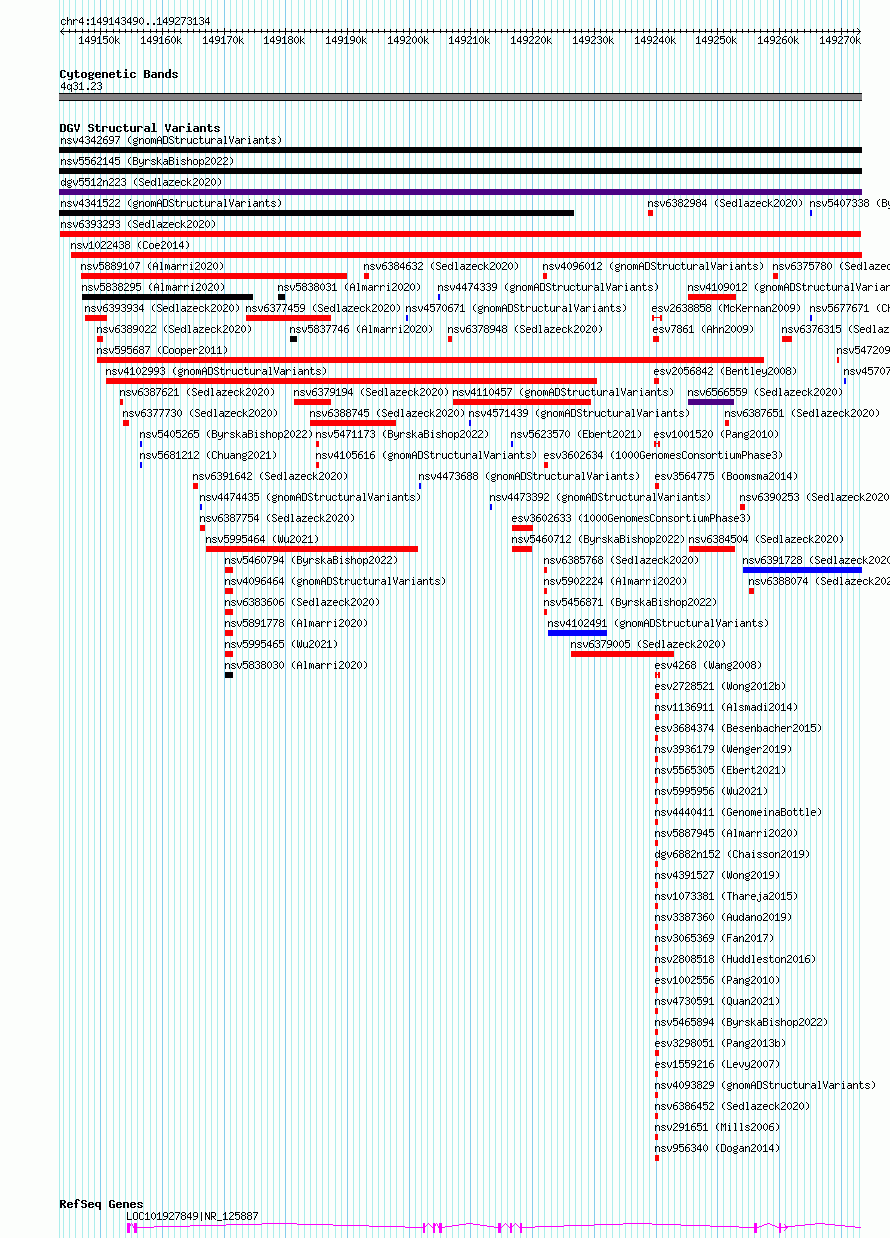This screenshot has width=890, height=1238.
Task: Open nsv4341522 (gnomADStructuralVariants) label
Action: tap(171, 203)
